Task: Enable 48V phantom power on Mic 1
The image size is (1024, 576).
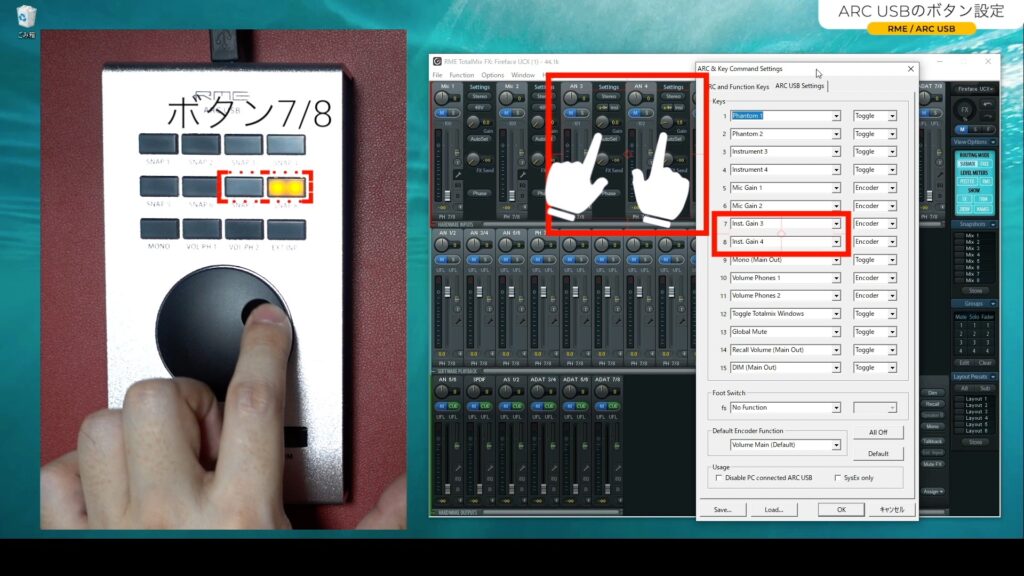Action: click(479, 107)
